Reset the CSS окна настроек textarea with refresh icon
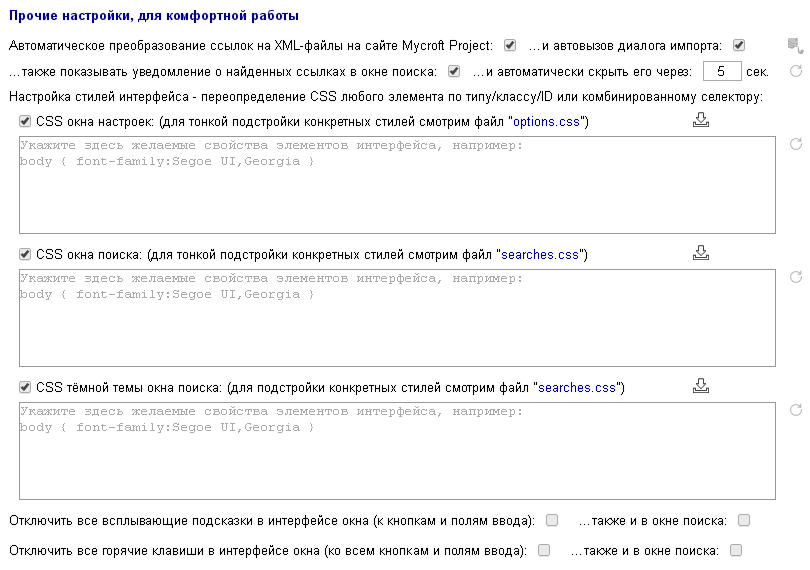This screenshot has height=570, width=810. 796,144
